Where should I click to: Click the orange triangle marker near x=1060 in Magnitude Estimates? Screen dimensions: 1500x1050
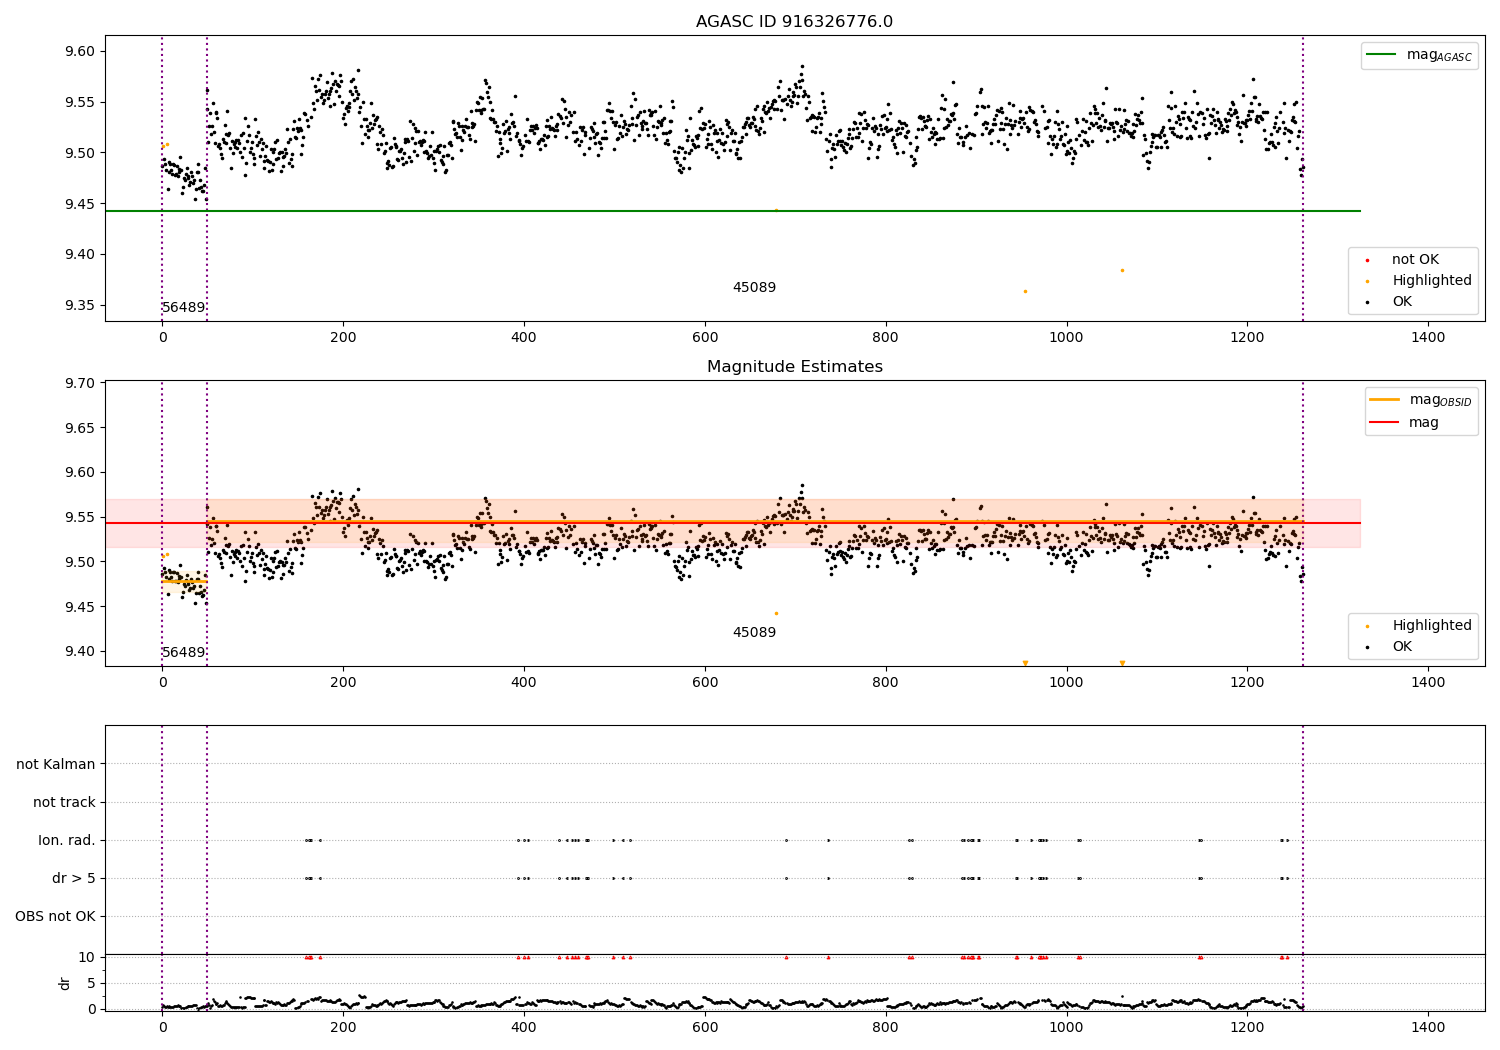(x=1122, y=663)
